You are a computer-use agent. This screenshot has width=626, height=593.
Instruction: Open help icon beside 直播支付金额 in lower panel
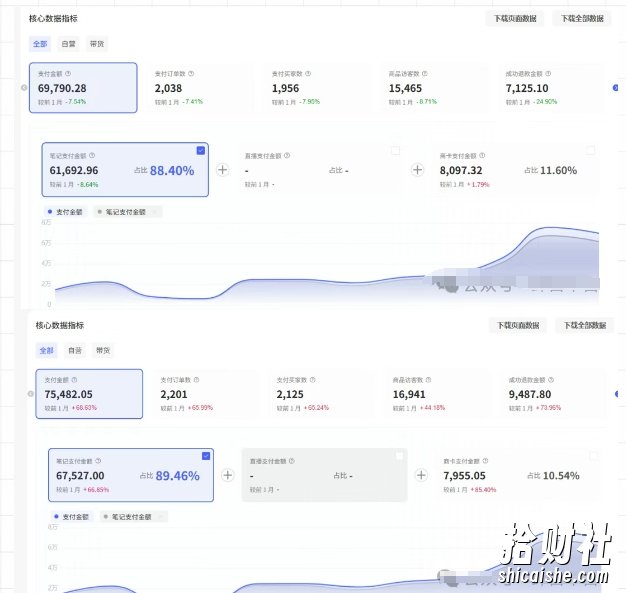(292, 461)
